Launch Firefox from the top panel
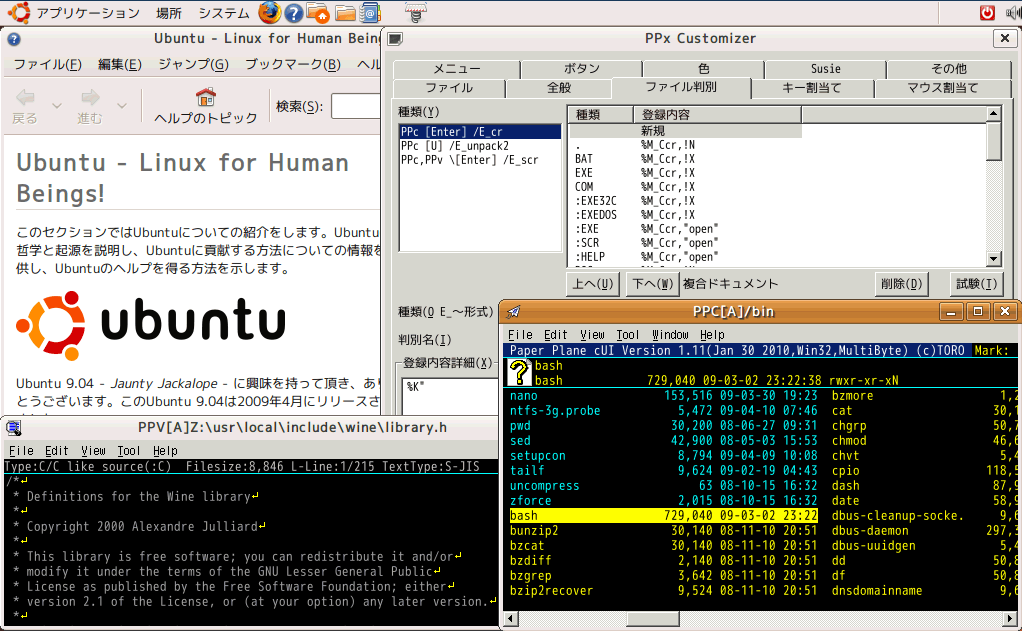This screenshot has width=1022, height=631. click(x=270, y=13)
